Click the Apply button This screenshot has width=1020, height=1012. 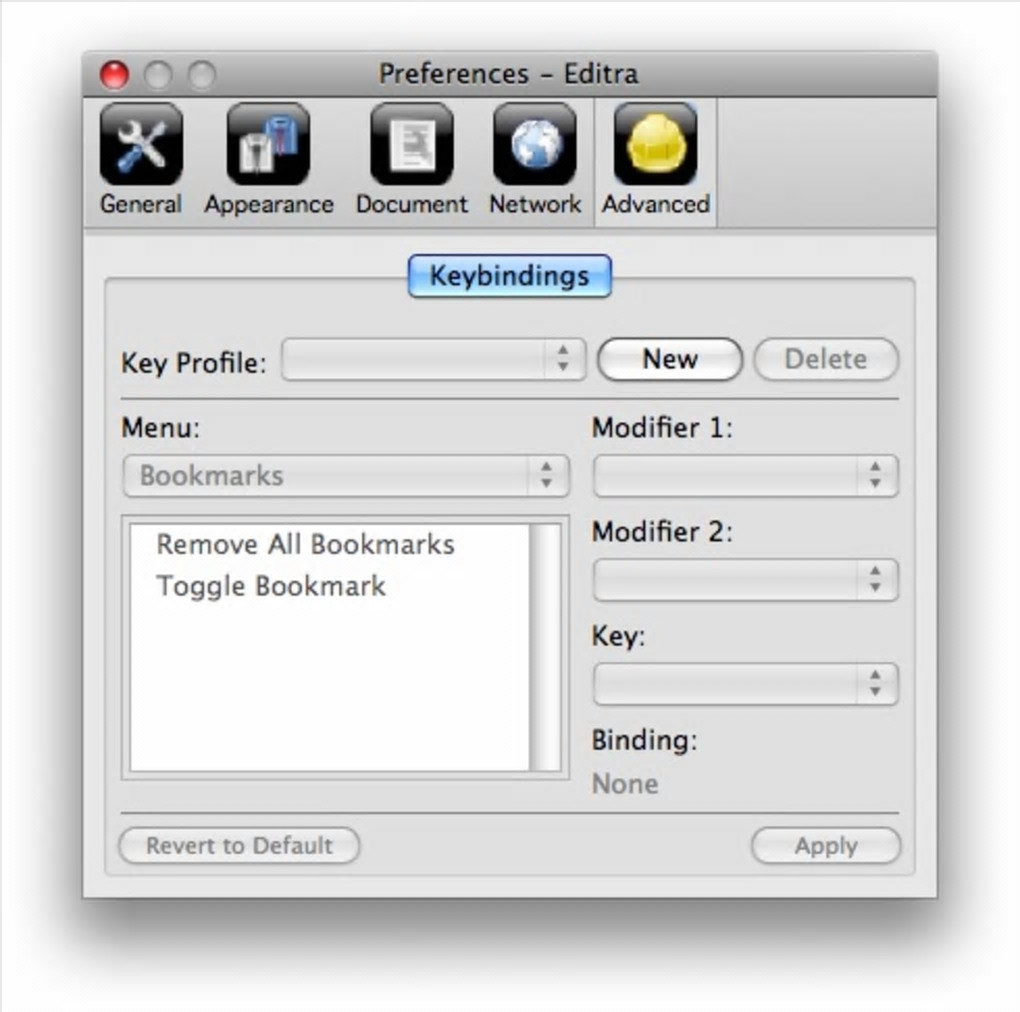(x=826, y=846)
